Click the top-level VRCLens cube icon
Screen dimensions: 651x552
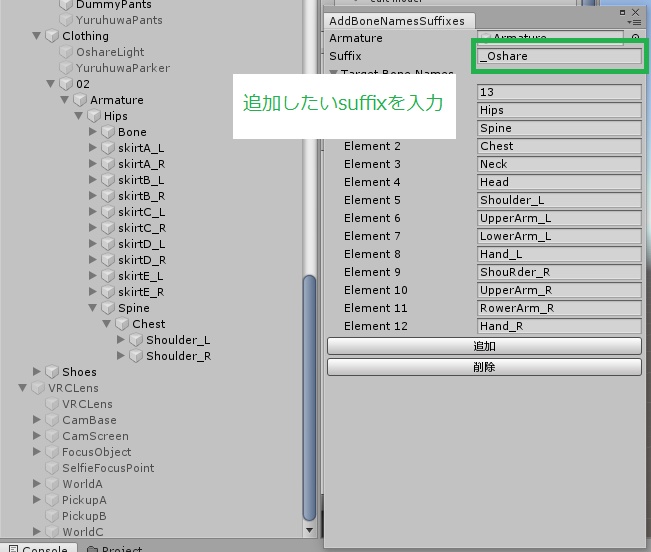pyautogui.click(x=38, y=388)
